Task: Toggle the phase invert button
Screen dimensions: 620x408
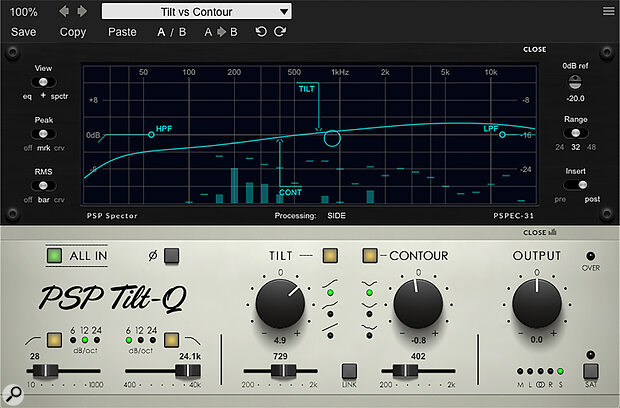Action: click(x=171, y=256)
